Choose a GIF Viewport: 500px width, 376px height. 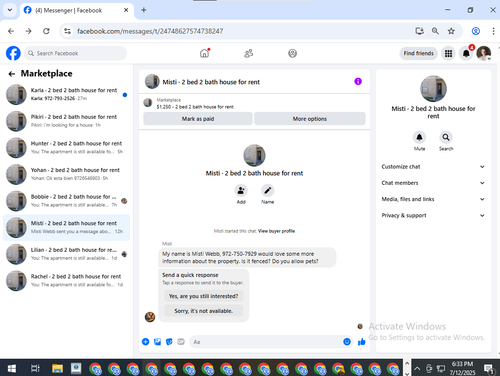coord(181,342)
